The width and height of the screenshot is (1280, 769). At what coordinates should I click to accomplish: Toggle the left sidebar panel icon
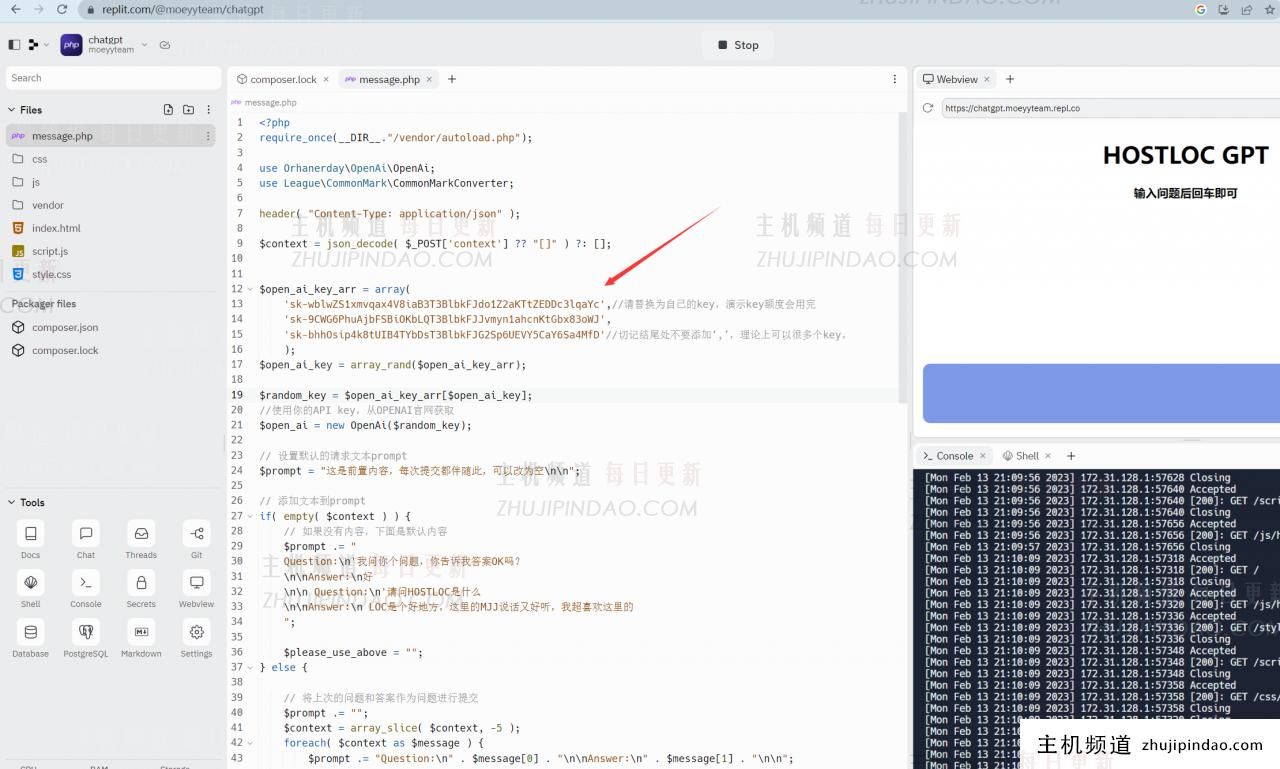(14, 45)
